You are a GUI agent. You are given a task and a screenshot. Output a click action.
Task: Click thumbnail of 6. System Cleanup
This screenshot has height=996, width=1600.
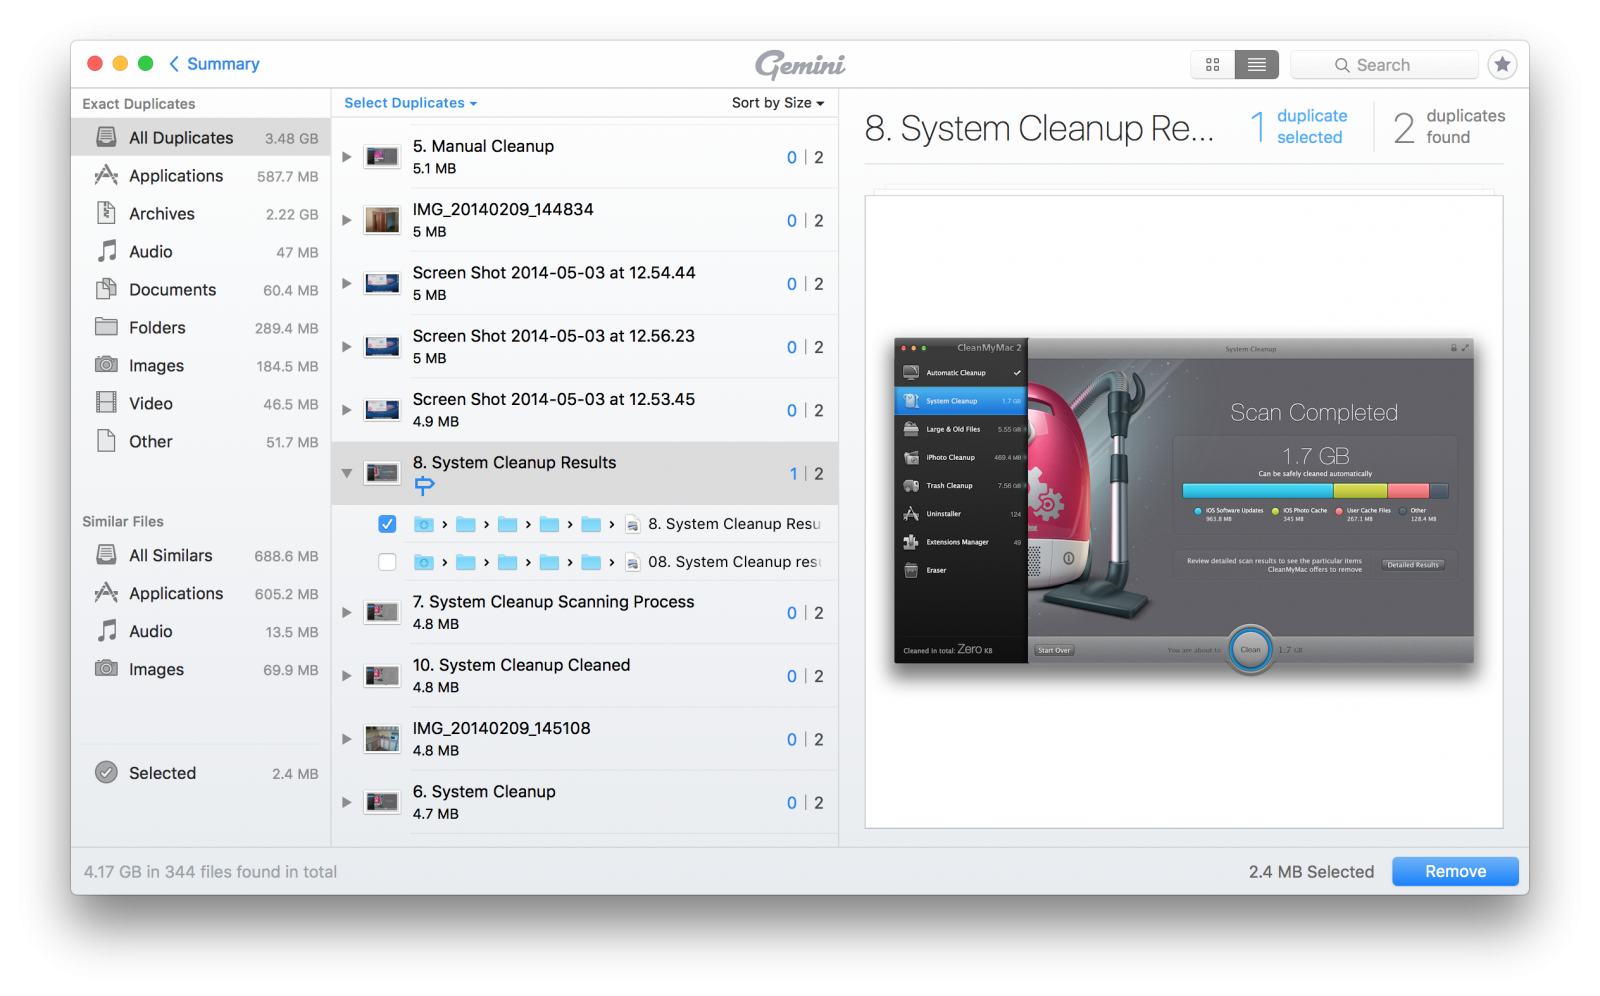382,802
